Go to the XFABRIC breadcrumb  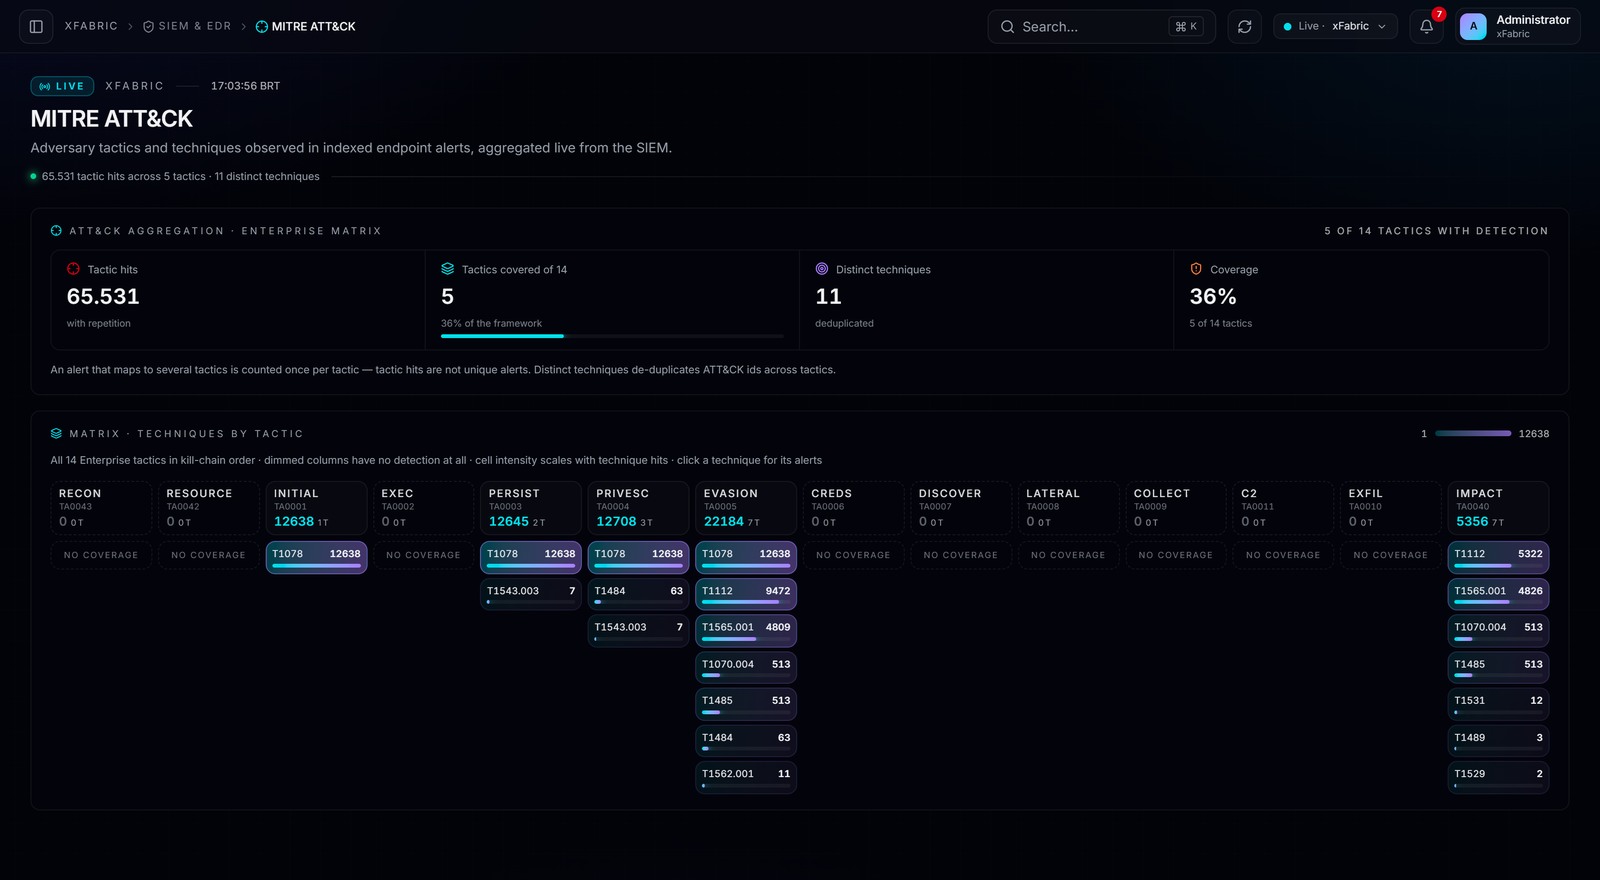[x=91, y=26]
